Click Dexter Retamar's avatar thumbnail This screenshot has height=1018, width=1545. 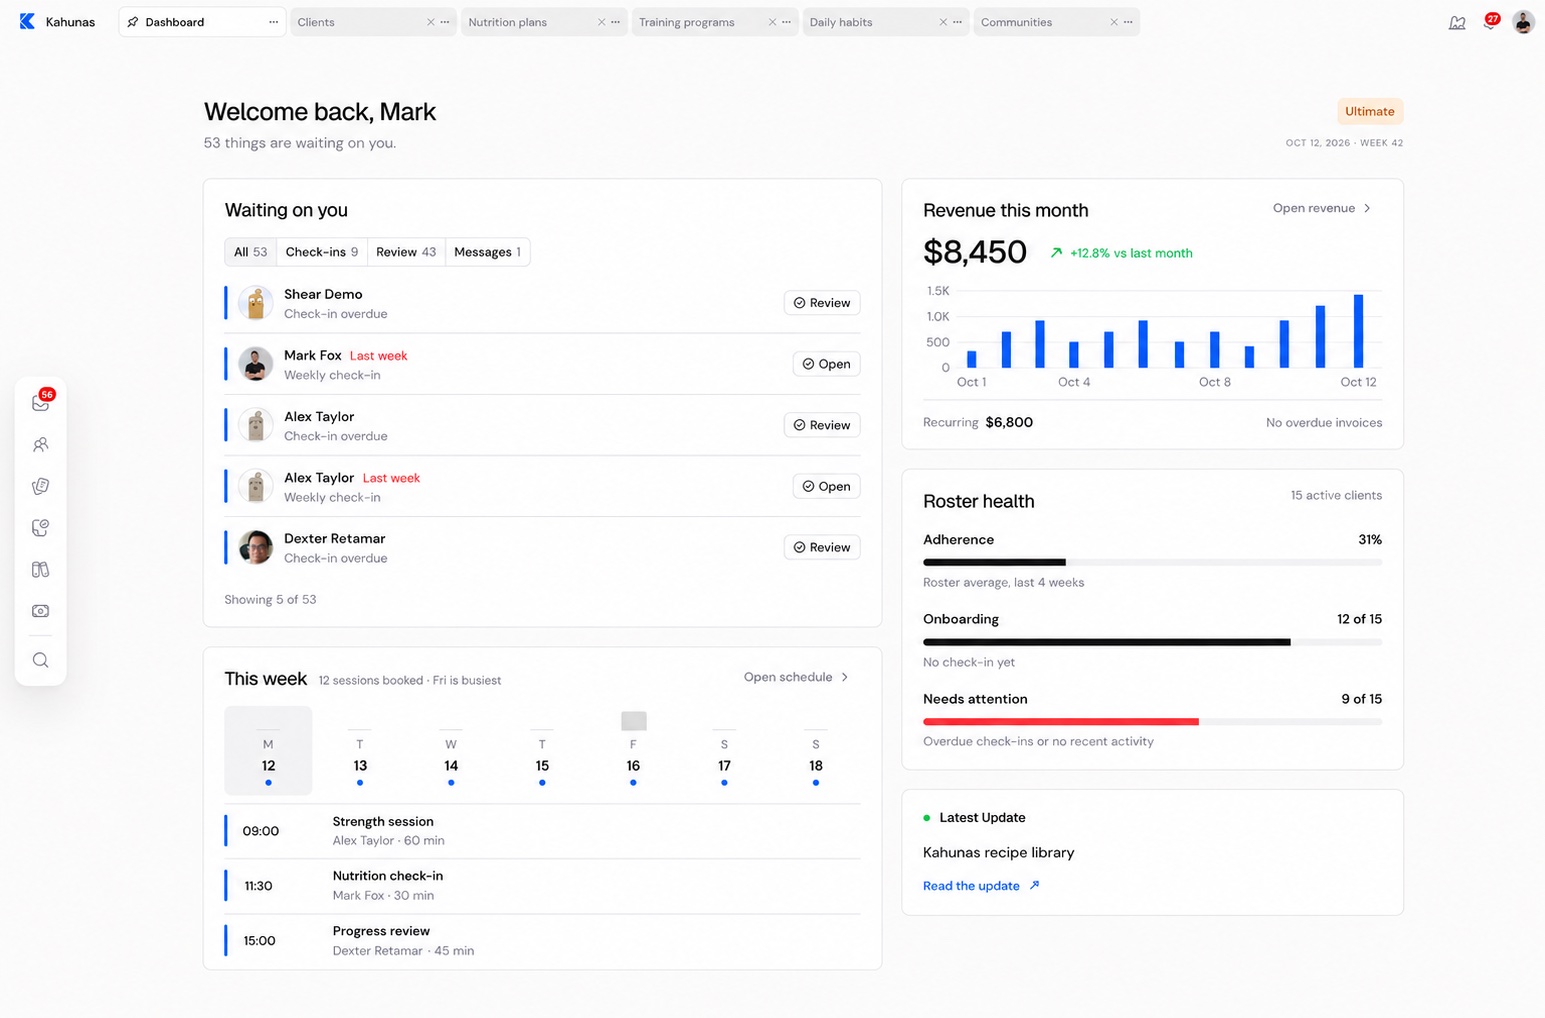(x=256, y=547)
